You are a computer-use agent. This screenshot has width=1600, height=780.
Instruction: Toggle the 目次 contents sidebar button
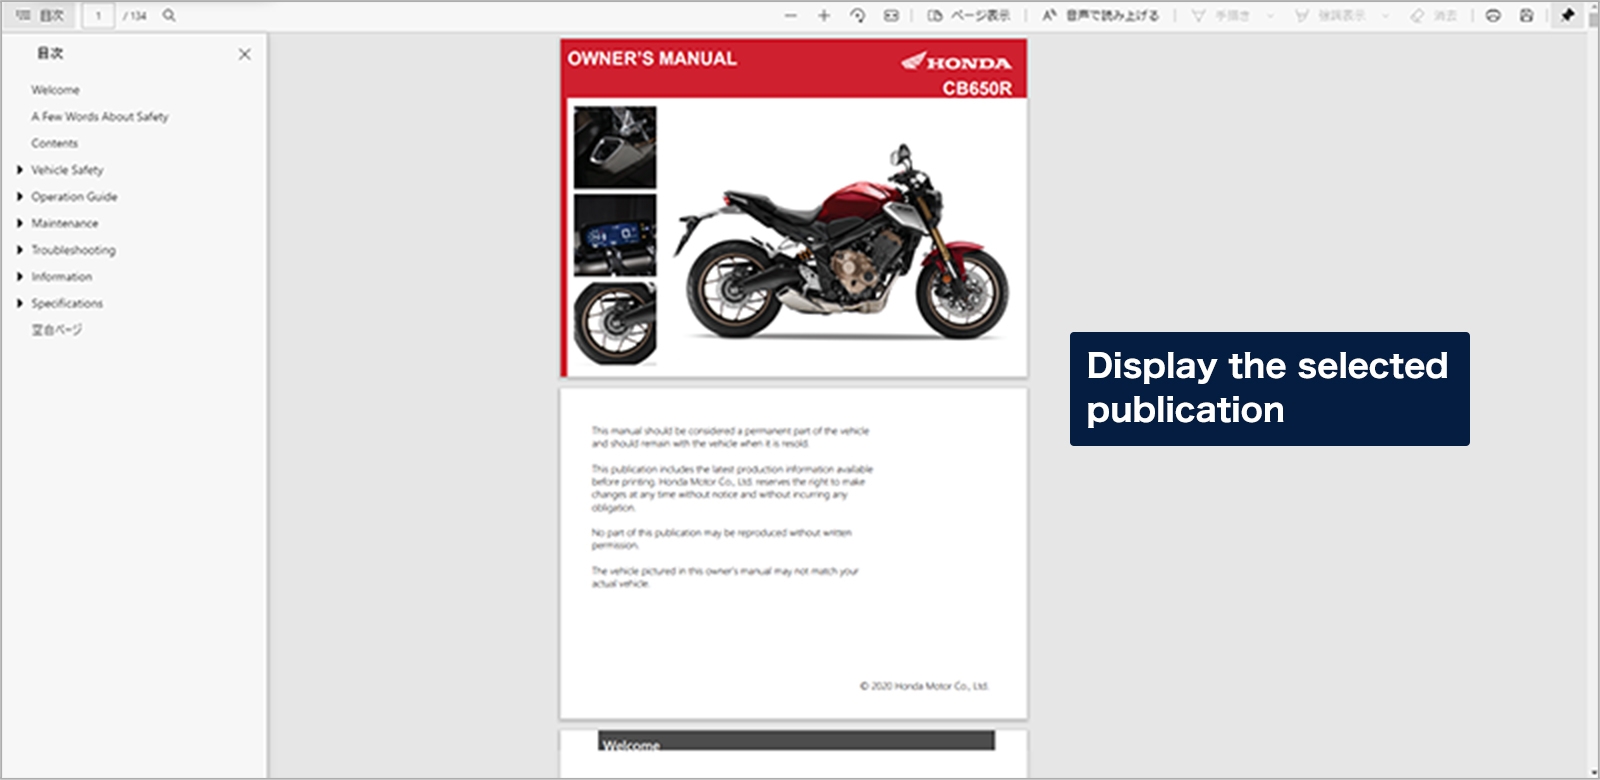[40, 16]
